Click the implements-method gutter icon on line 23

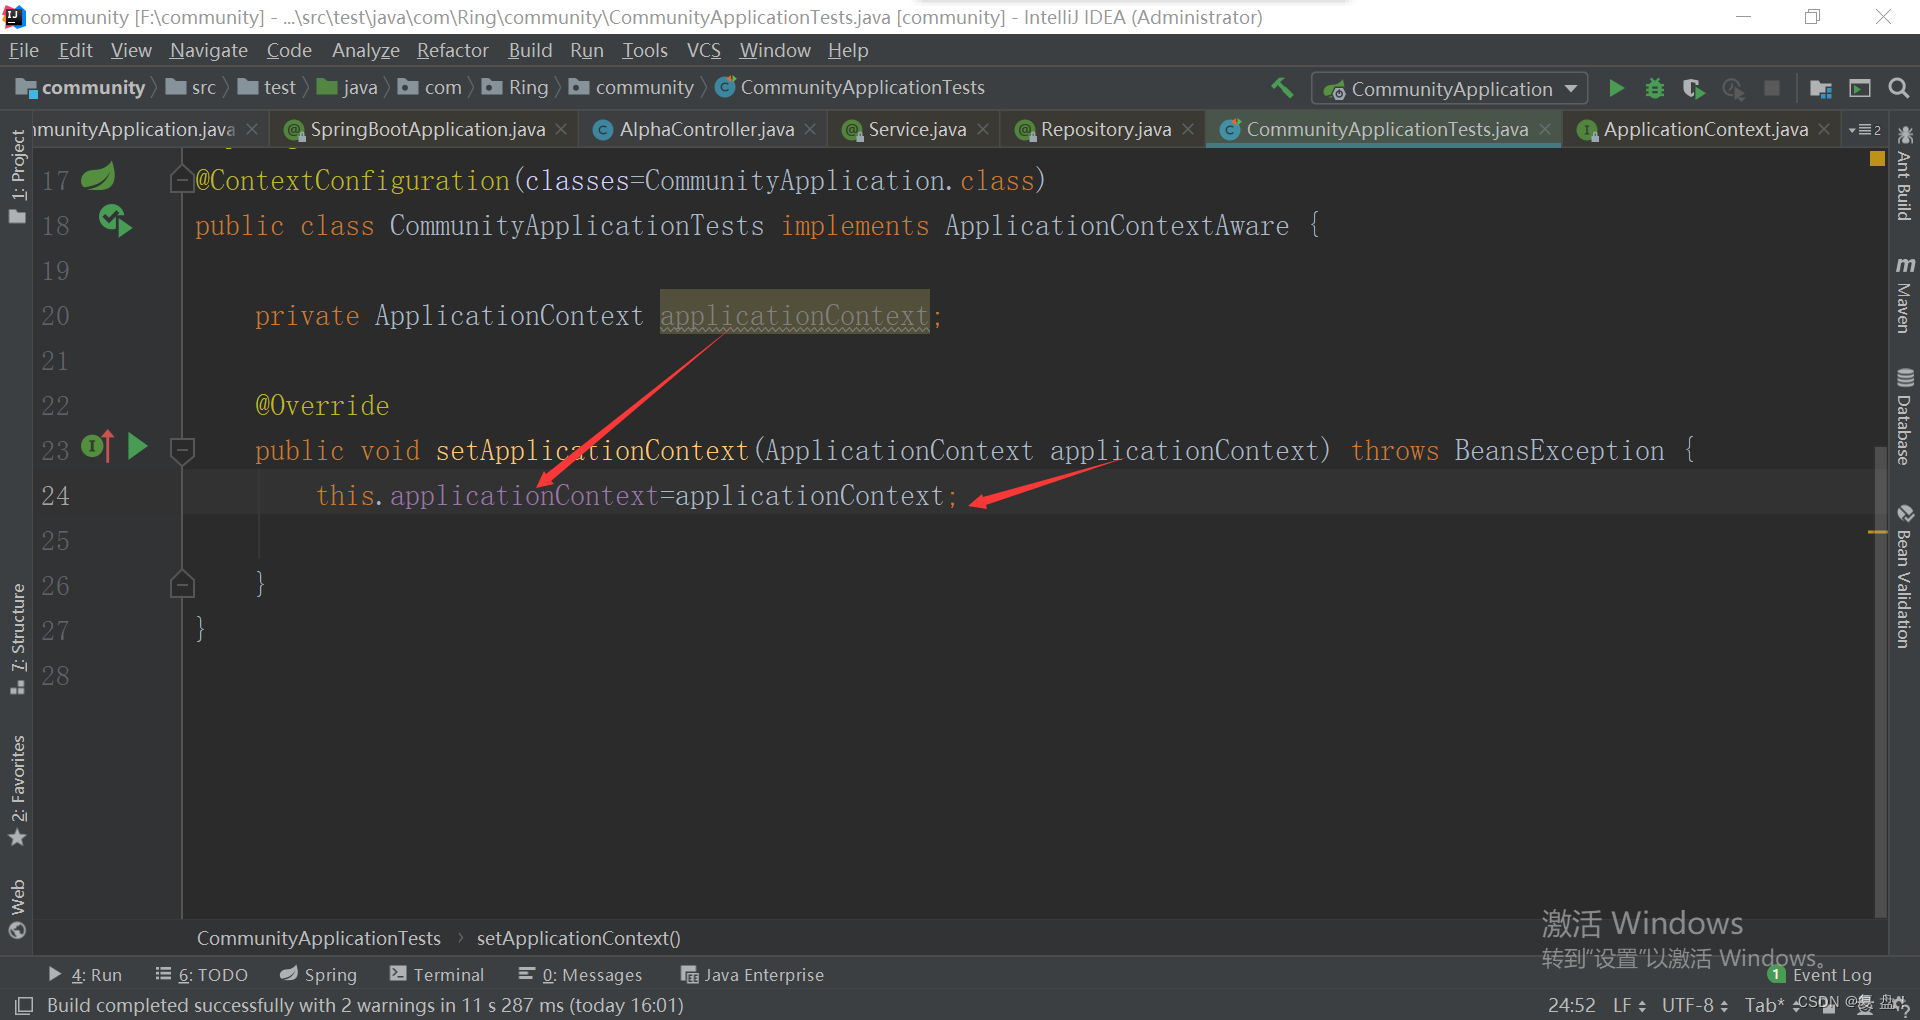97,446
